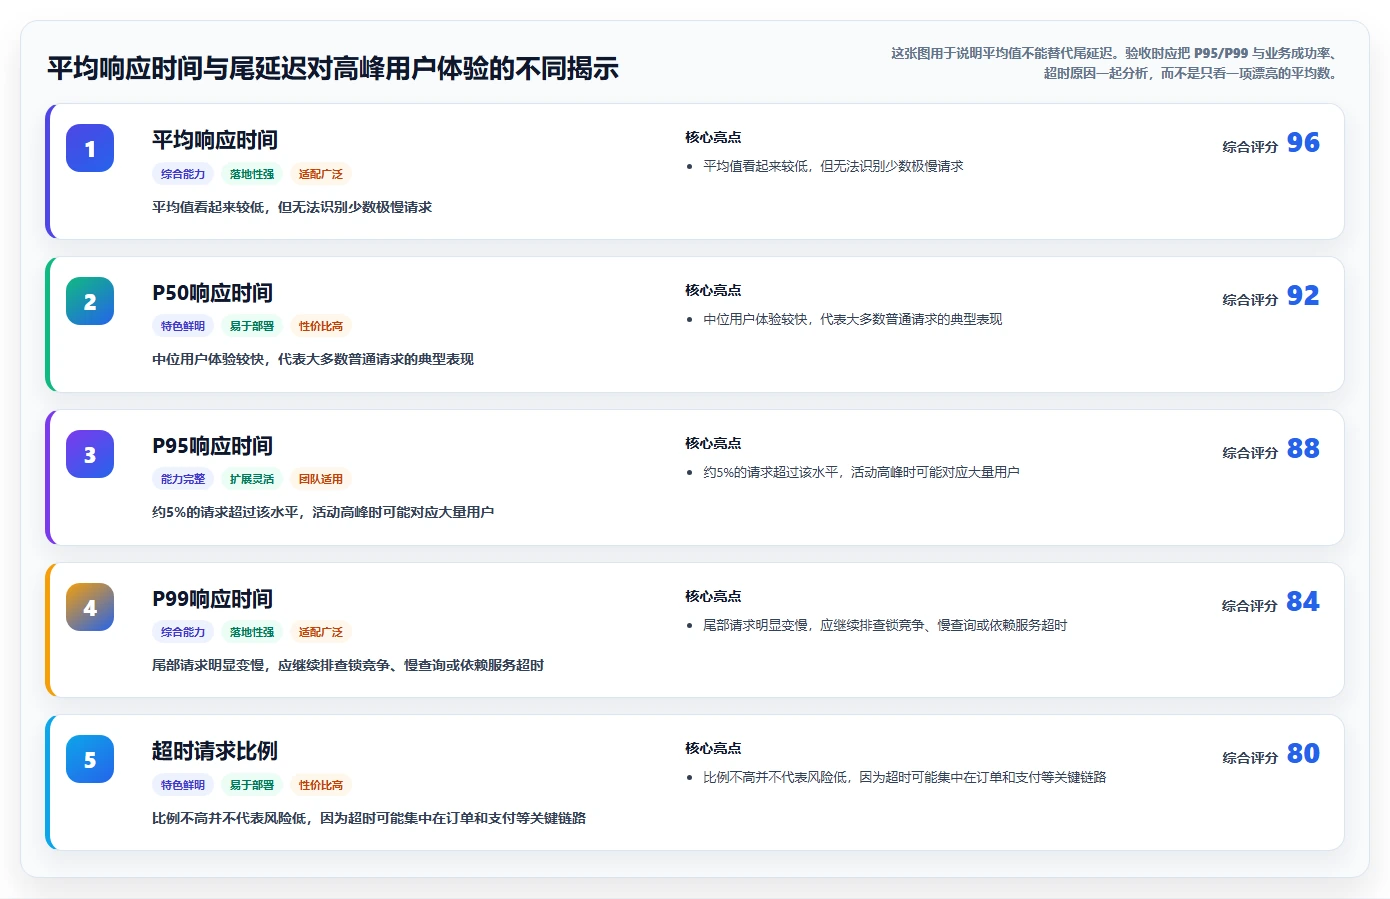Click the number 2 rank badge
This screenshot has height=899, width=1390.
(x=90, y=302)
